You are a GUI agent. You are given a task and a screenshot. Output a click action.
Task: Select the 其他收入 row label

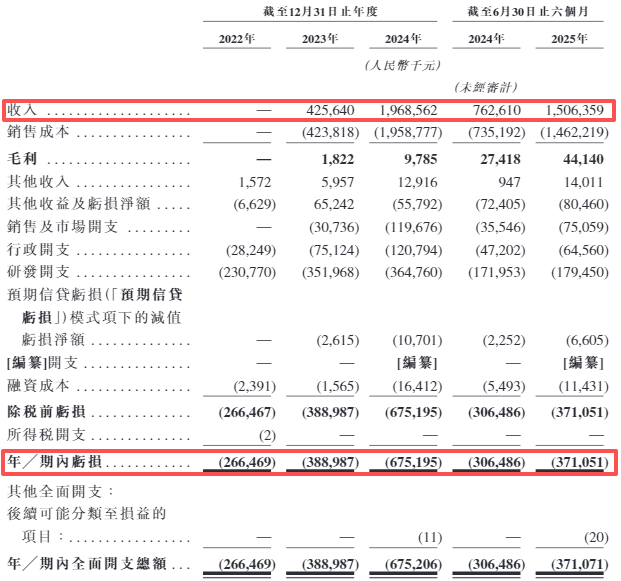38,181
